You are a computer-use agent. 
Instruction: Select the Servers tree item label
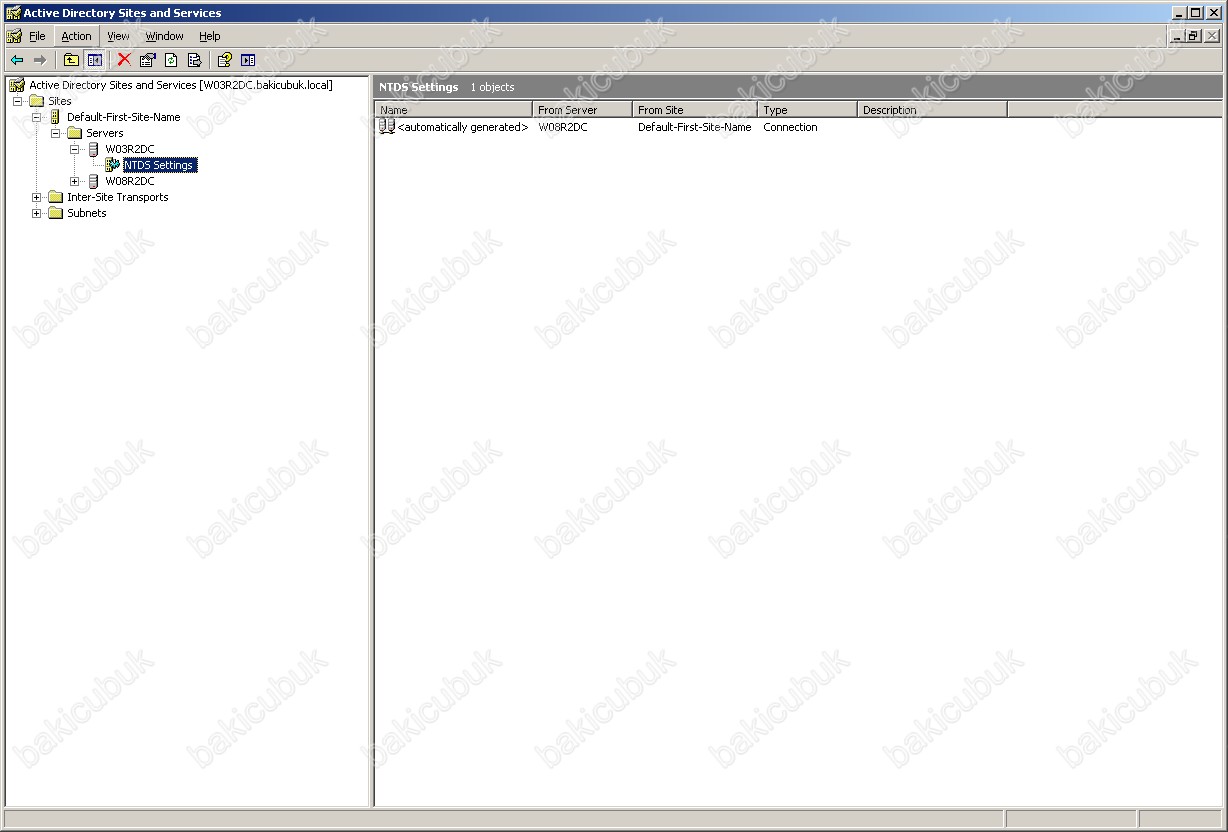point(105,133)
